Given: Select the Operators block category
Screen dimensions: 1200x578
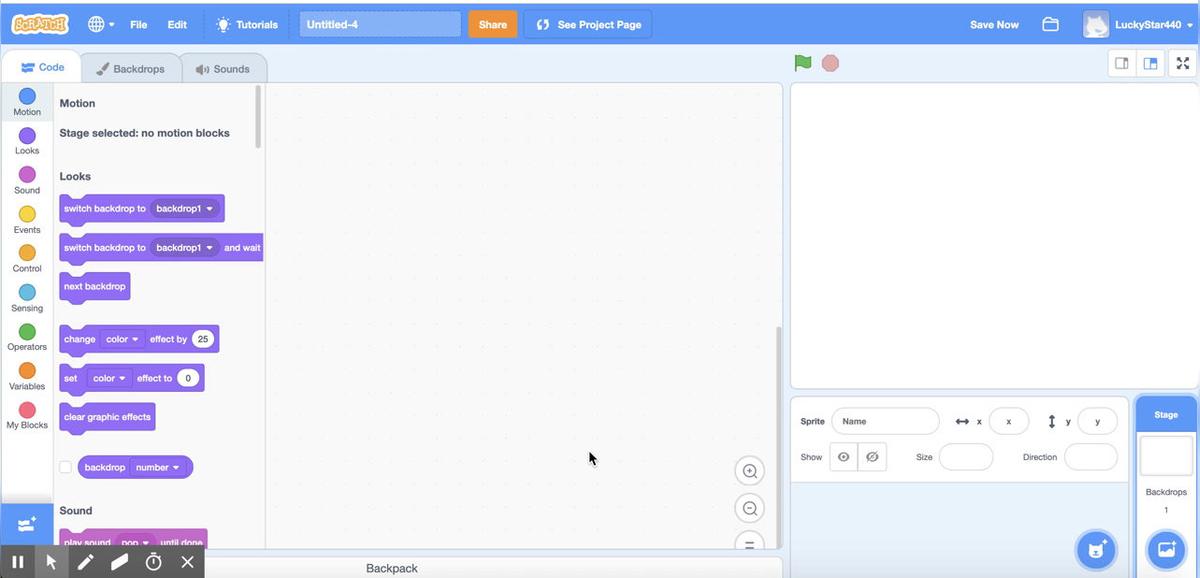Looking at the screenshot, I should point(27,336).
